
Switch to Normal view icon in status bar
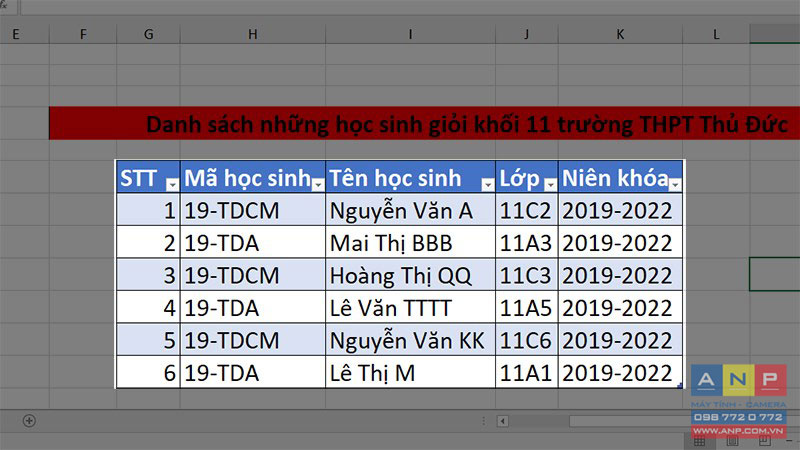699,440
